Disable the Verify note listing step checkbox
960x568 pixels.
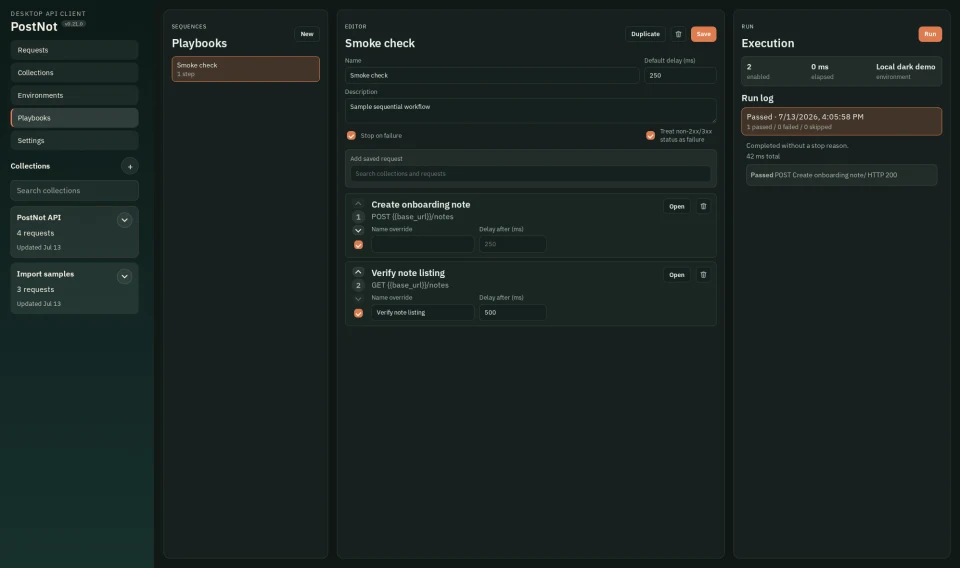click(x=358, y=313)
